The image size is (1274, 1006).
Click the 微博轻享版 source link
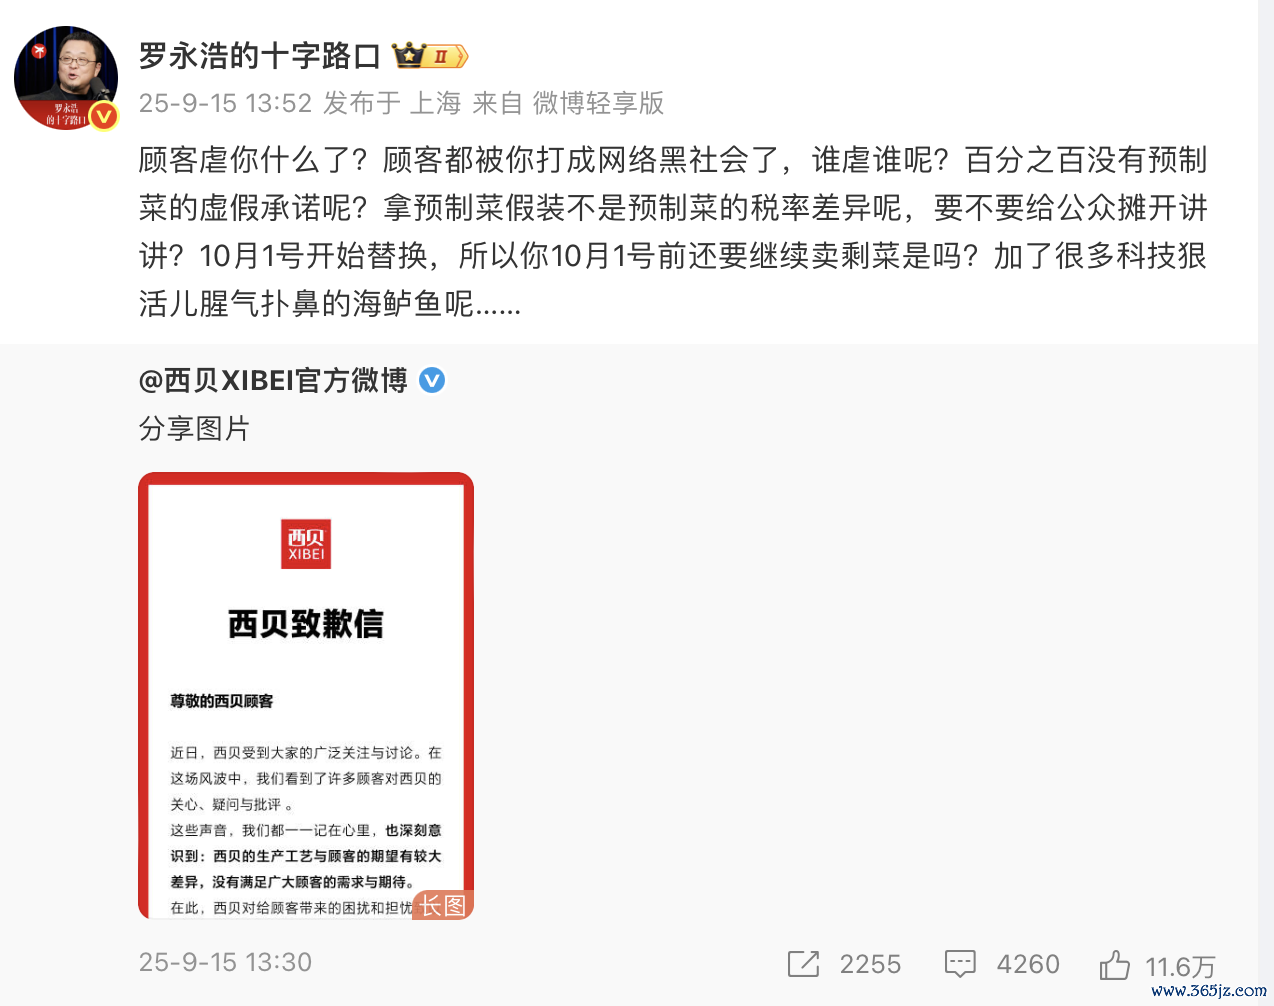pyautogui.click(x=598, y=103)
